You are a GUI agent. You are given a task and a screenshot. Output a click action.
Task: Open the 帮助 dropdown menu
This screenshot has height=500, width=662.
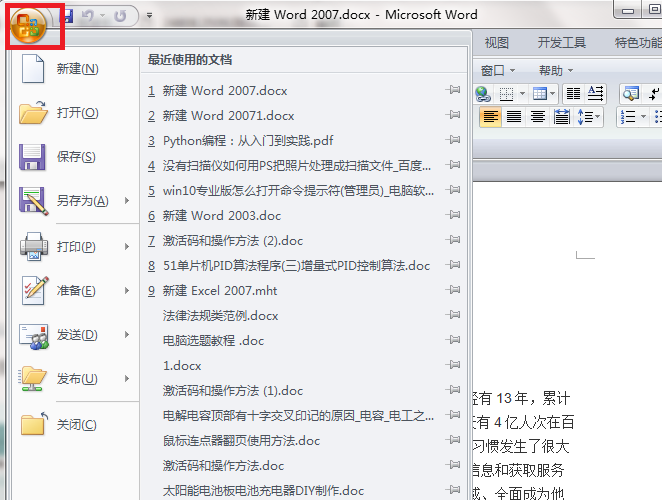point(556,71)
